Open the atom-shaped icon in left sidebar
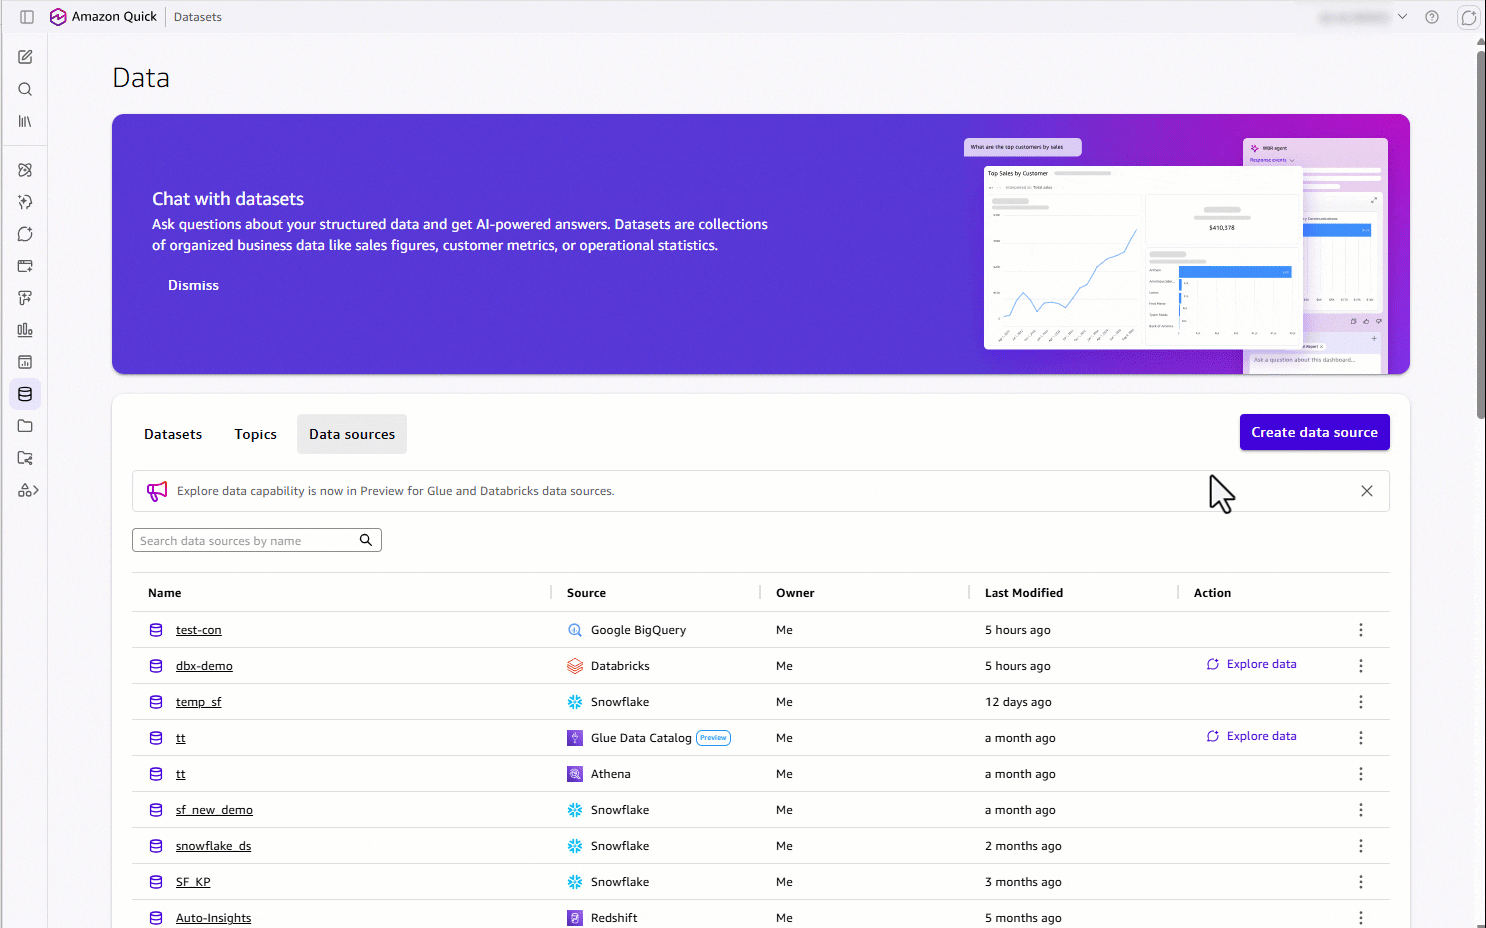The height and width of the screenshot is (928, 1486). (25, 170)
